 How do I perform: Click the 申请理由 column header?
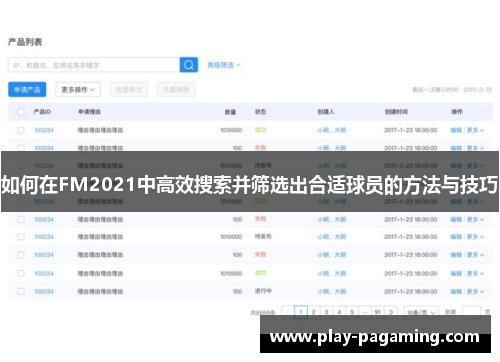coord(89,112)
